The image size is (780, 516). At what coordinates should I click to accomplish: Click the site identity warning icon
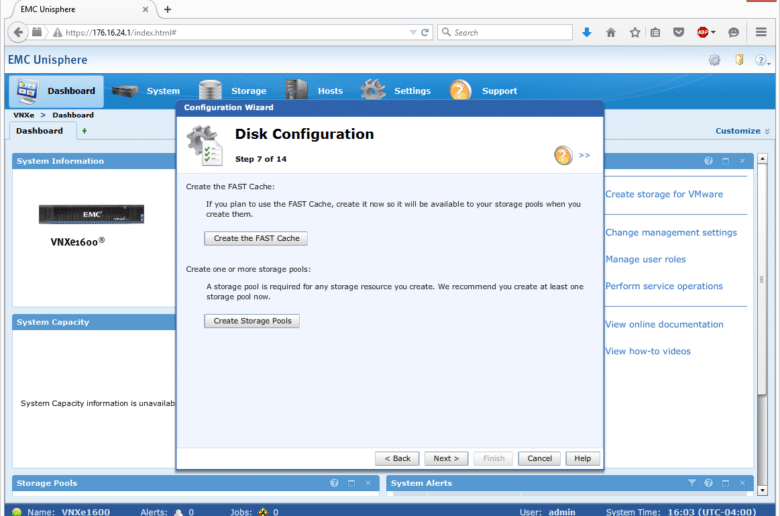click(x=58, y=32)
